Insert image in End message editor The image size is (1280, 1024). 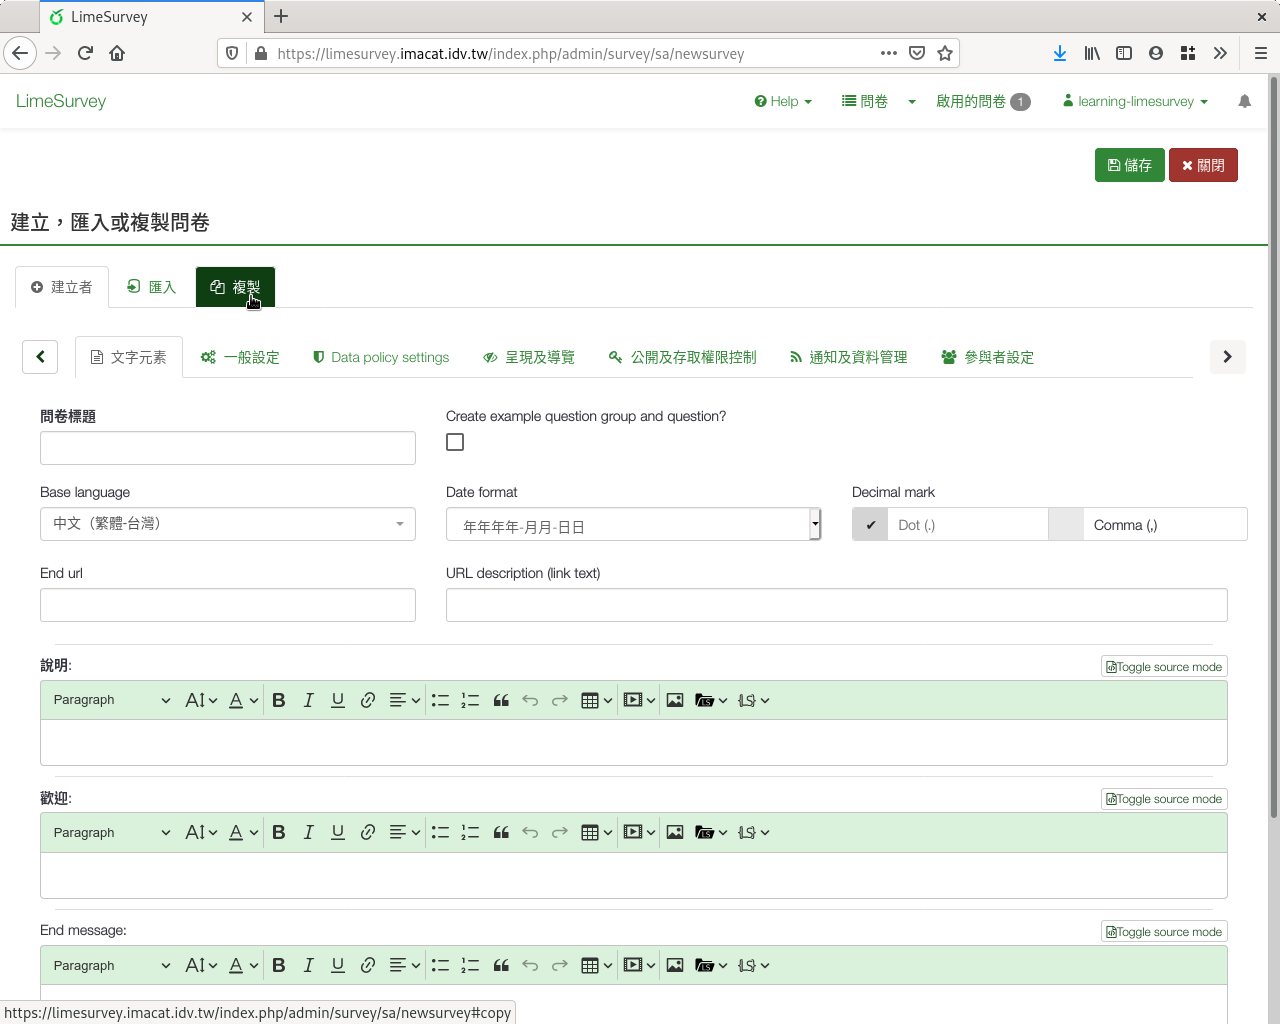click(675, 965)
